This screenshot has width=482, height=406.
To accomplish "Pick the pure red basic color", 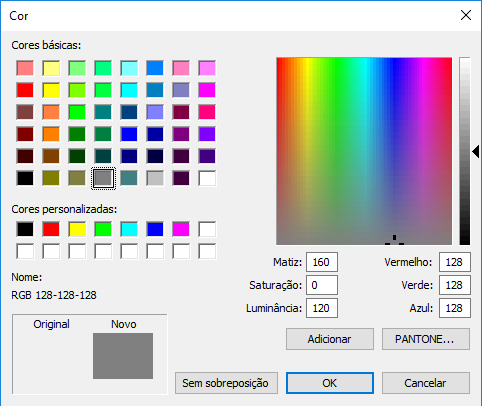I will [x=25, y=90].
